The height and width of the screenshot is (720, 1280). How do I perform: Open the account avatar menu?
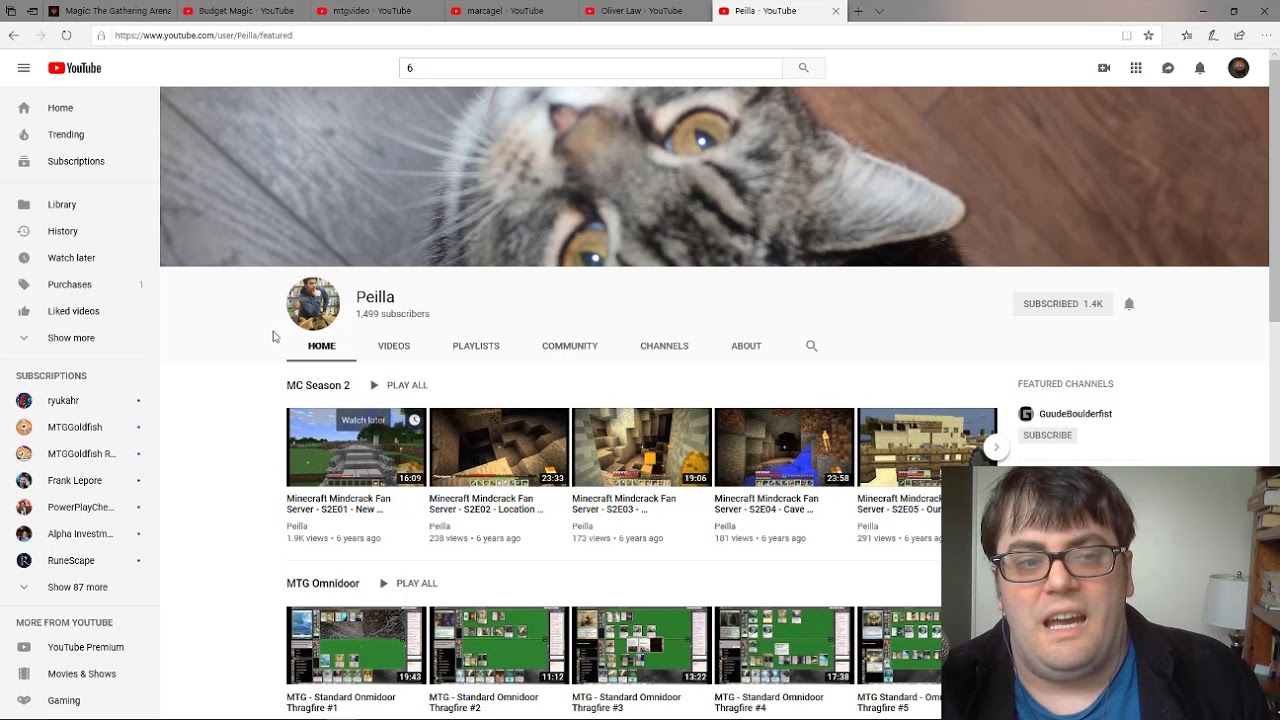(x=1238, y=68)
